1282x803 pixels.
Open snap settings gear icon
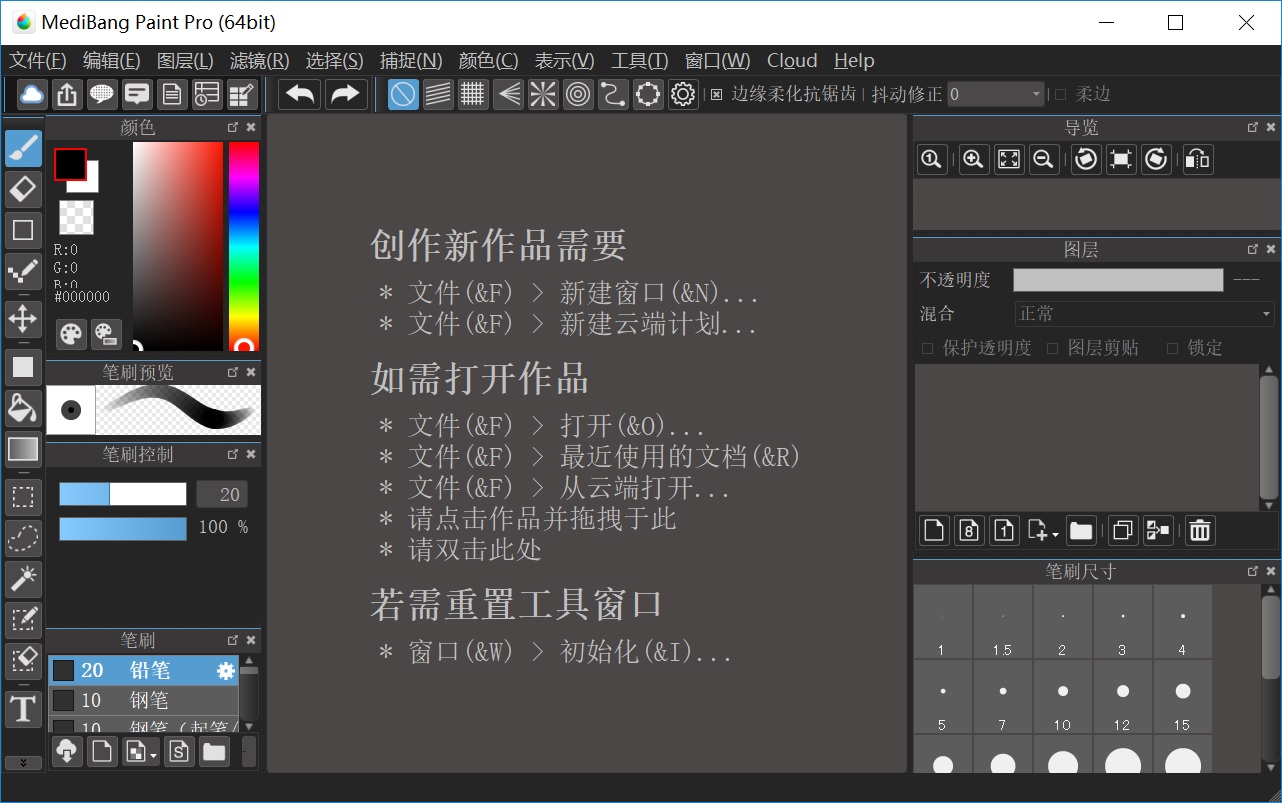(x=683, y=95)
